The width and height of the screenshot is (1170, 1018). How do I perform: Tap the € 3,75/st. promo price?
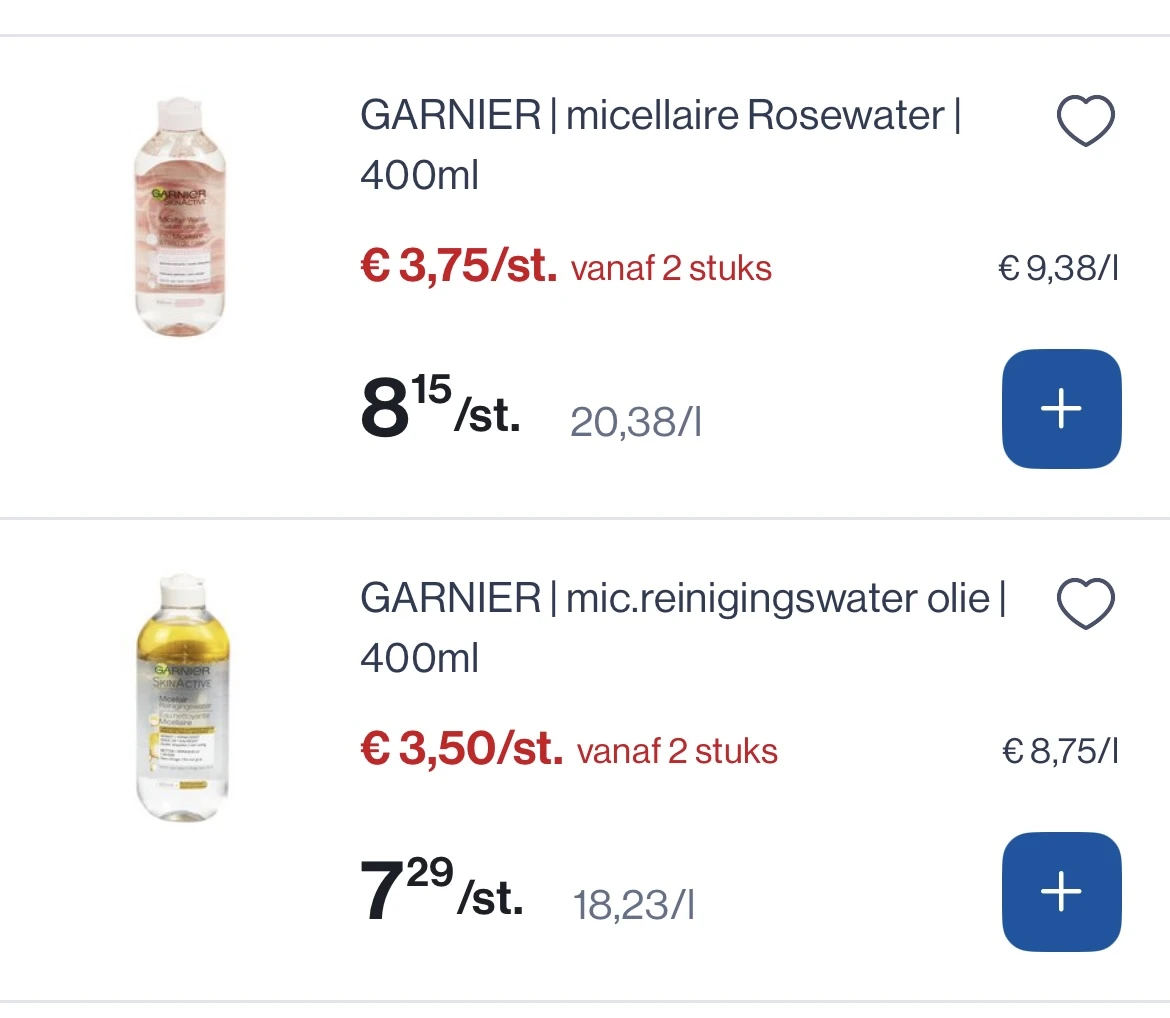tap(458, 267)
